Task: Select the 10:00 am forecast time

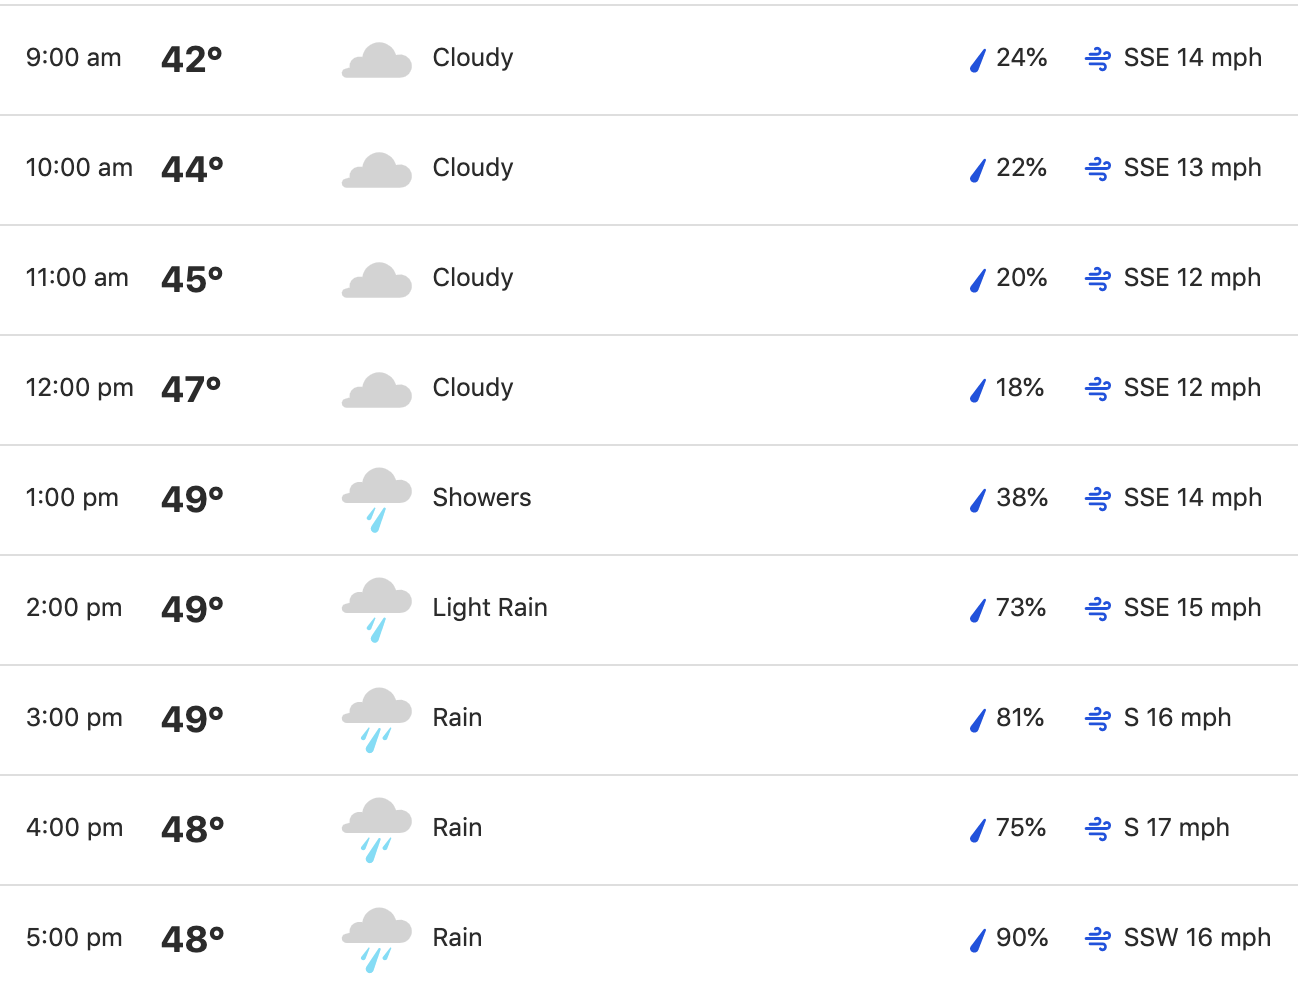Action: click(79, 168)
